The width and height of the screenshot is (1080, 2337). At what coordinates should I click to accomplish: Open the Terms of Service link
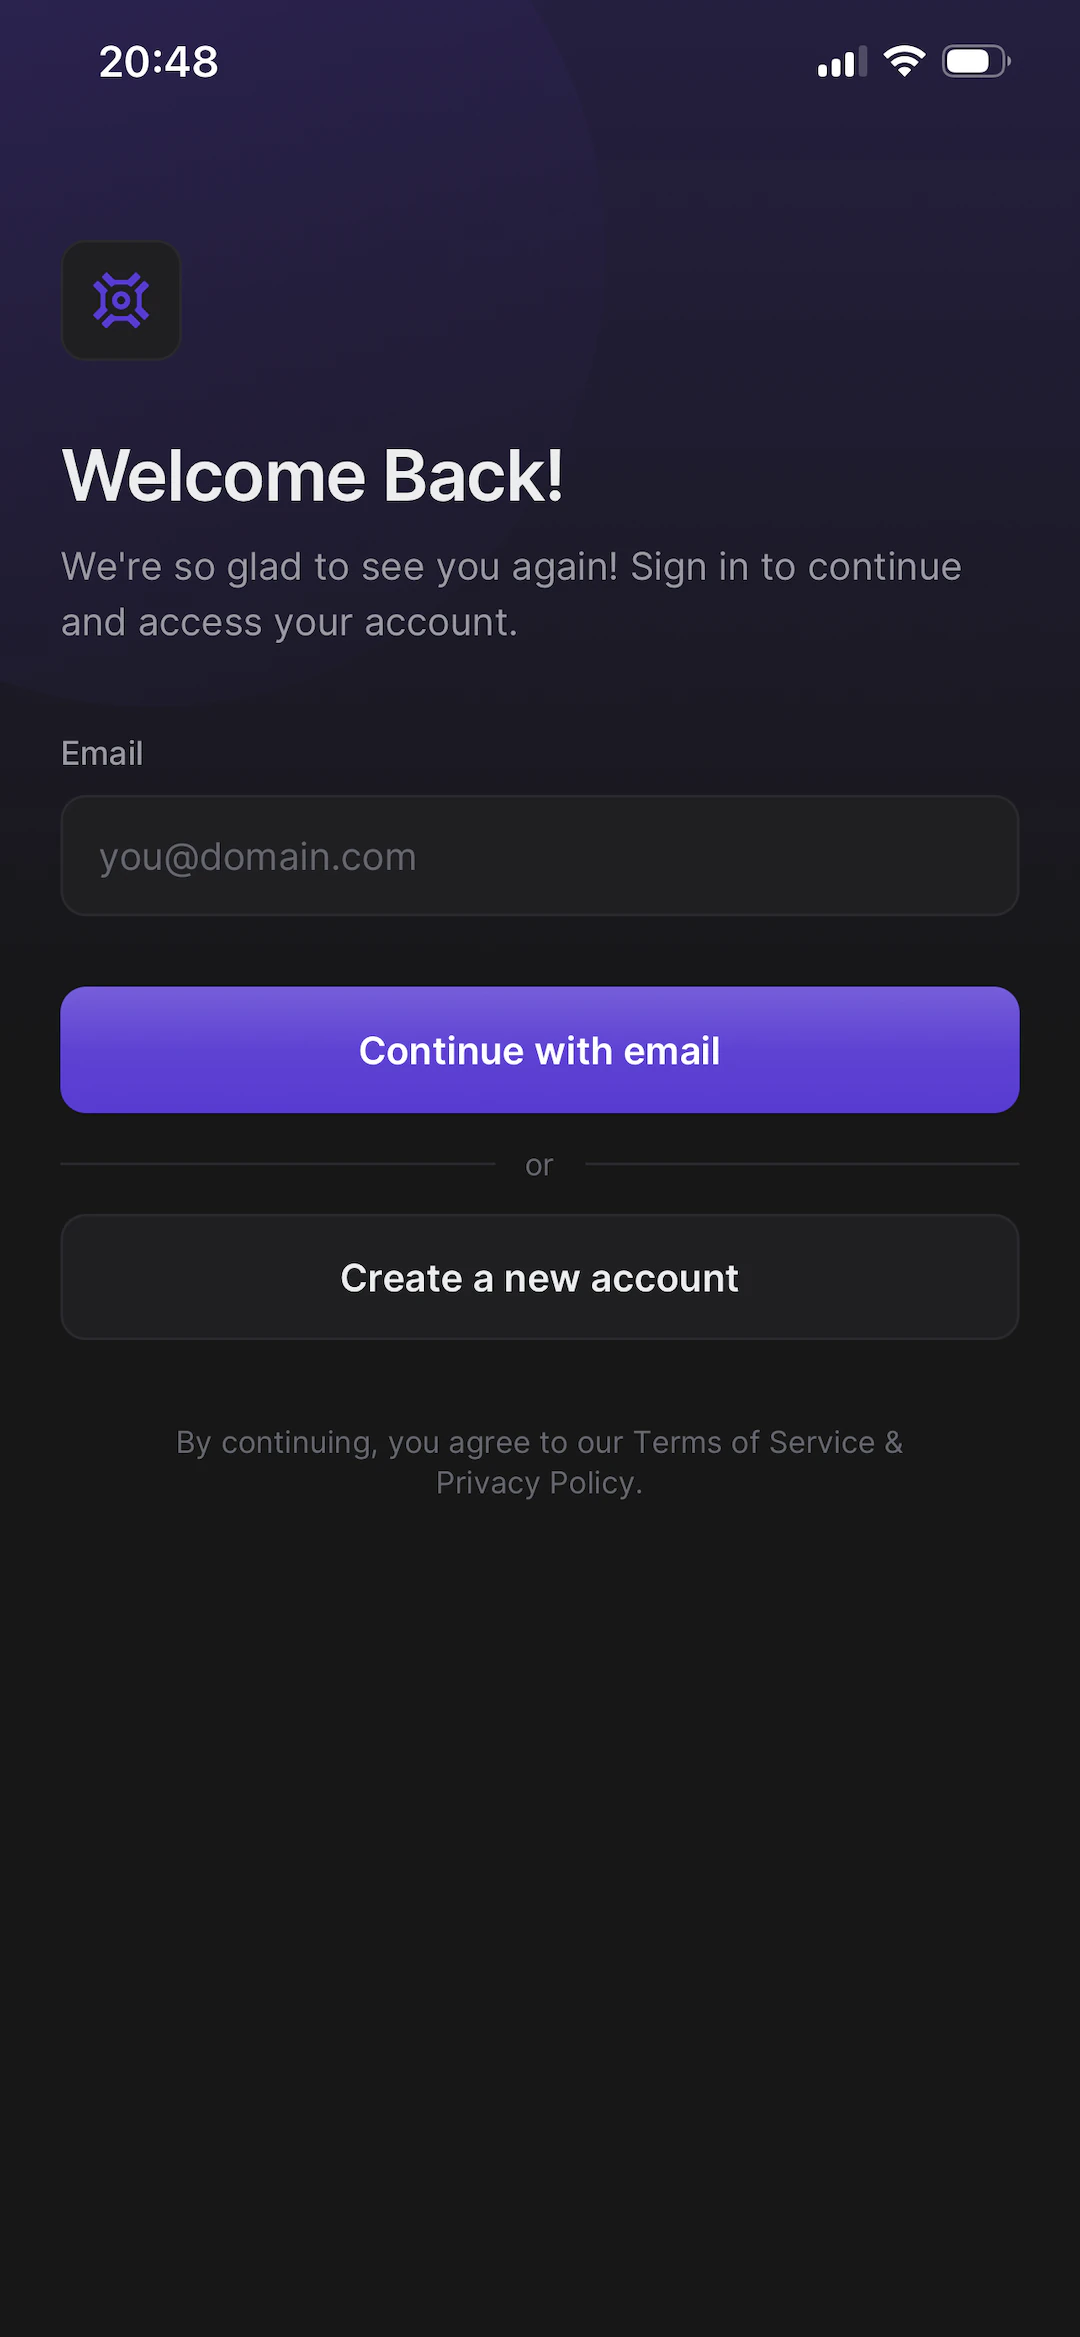(754, 1442)
